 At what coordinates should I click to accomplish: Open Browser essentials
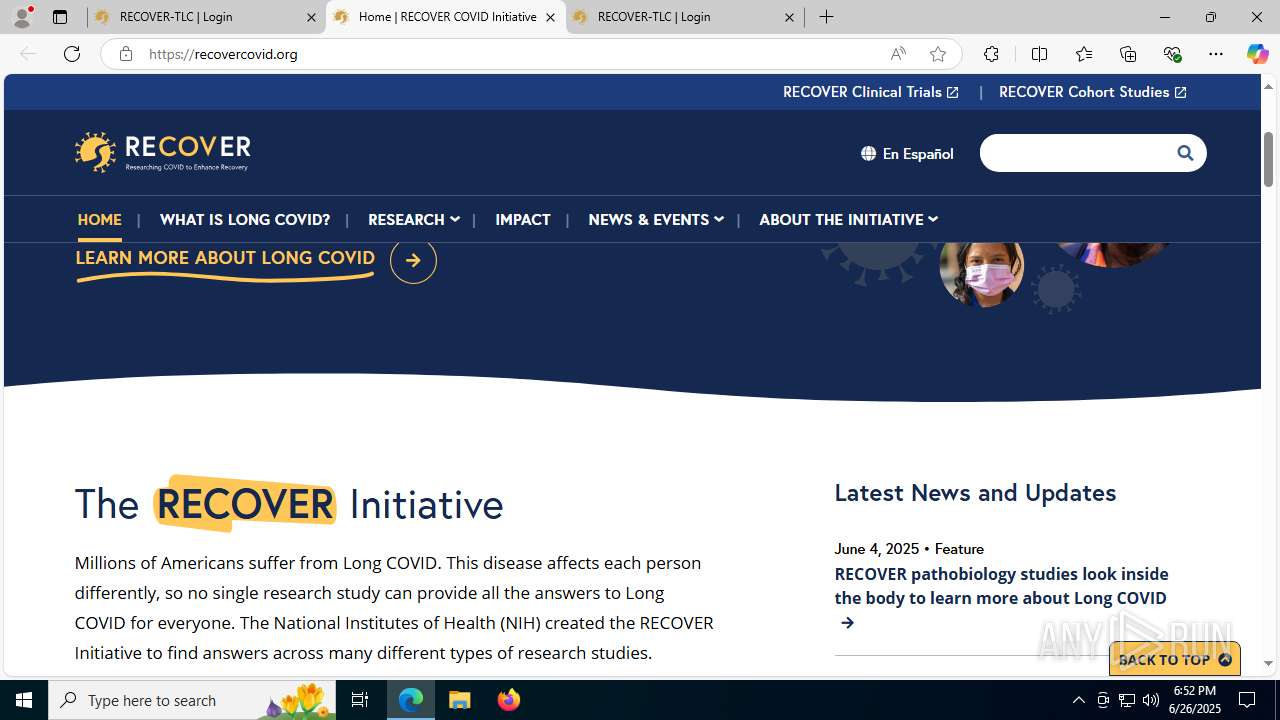click(1172, 54)
